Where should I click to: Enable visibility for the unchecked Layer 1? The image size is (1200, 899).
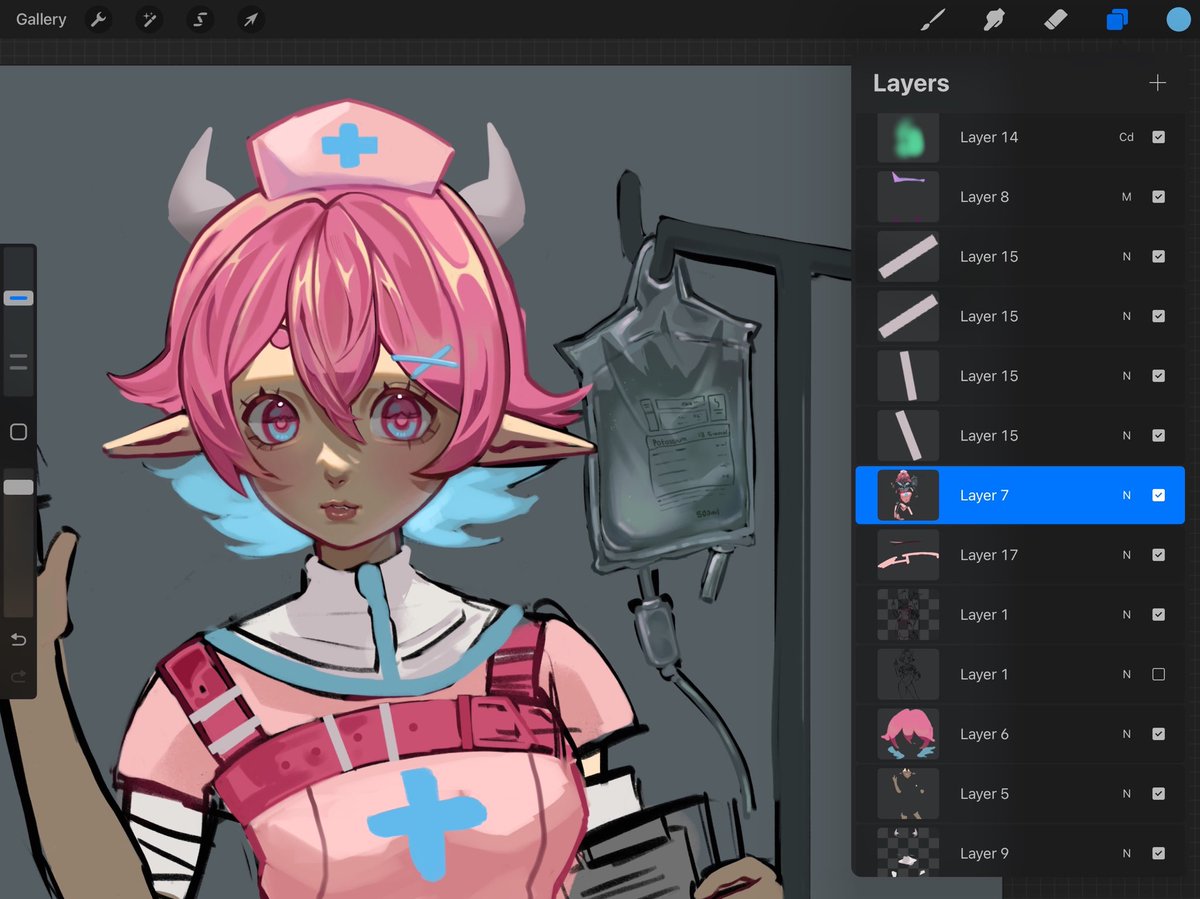pos(1159,674)
